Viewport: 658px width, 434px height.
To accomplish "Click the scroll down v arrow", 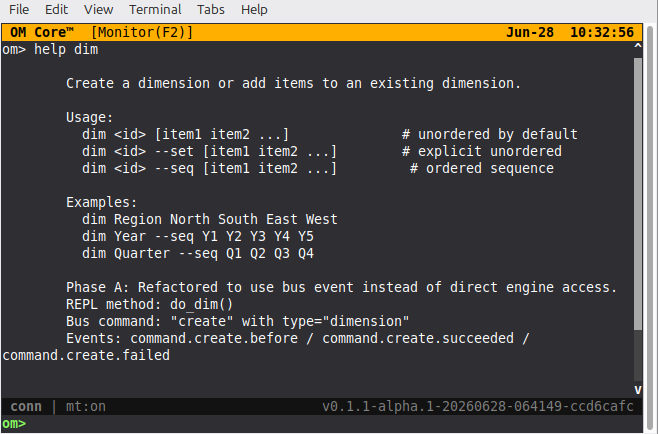I will 638,390.
